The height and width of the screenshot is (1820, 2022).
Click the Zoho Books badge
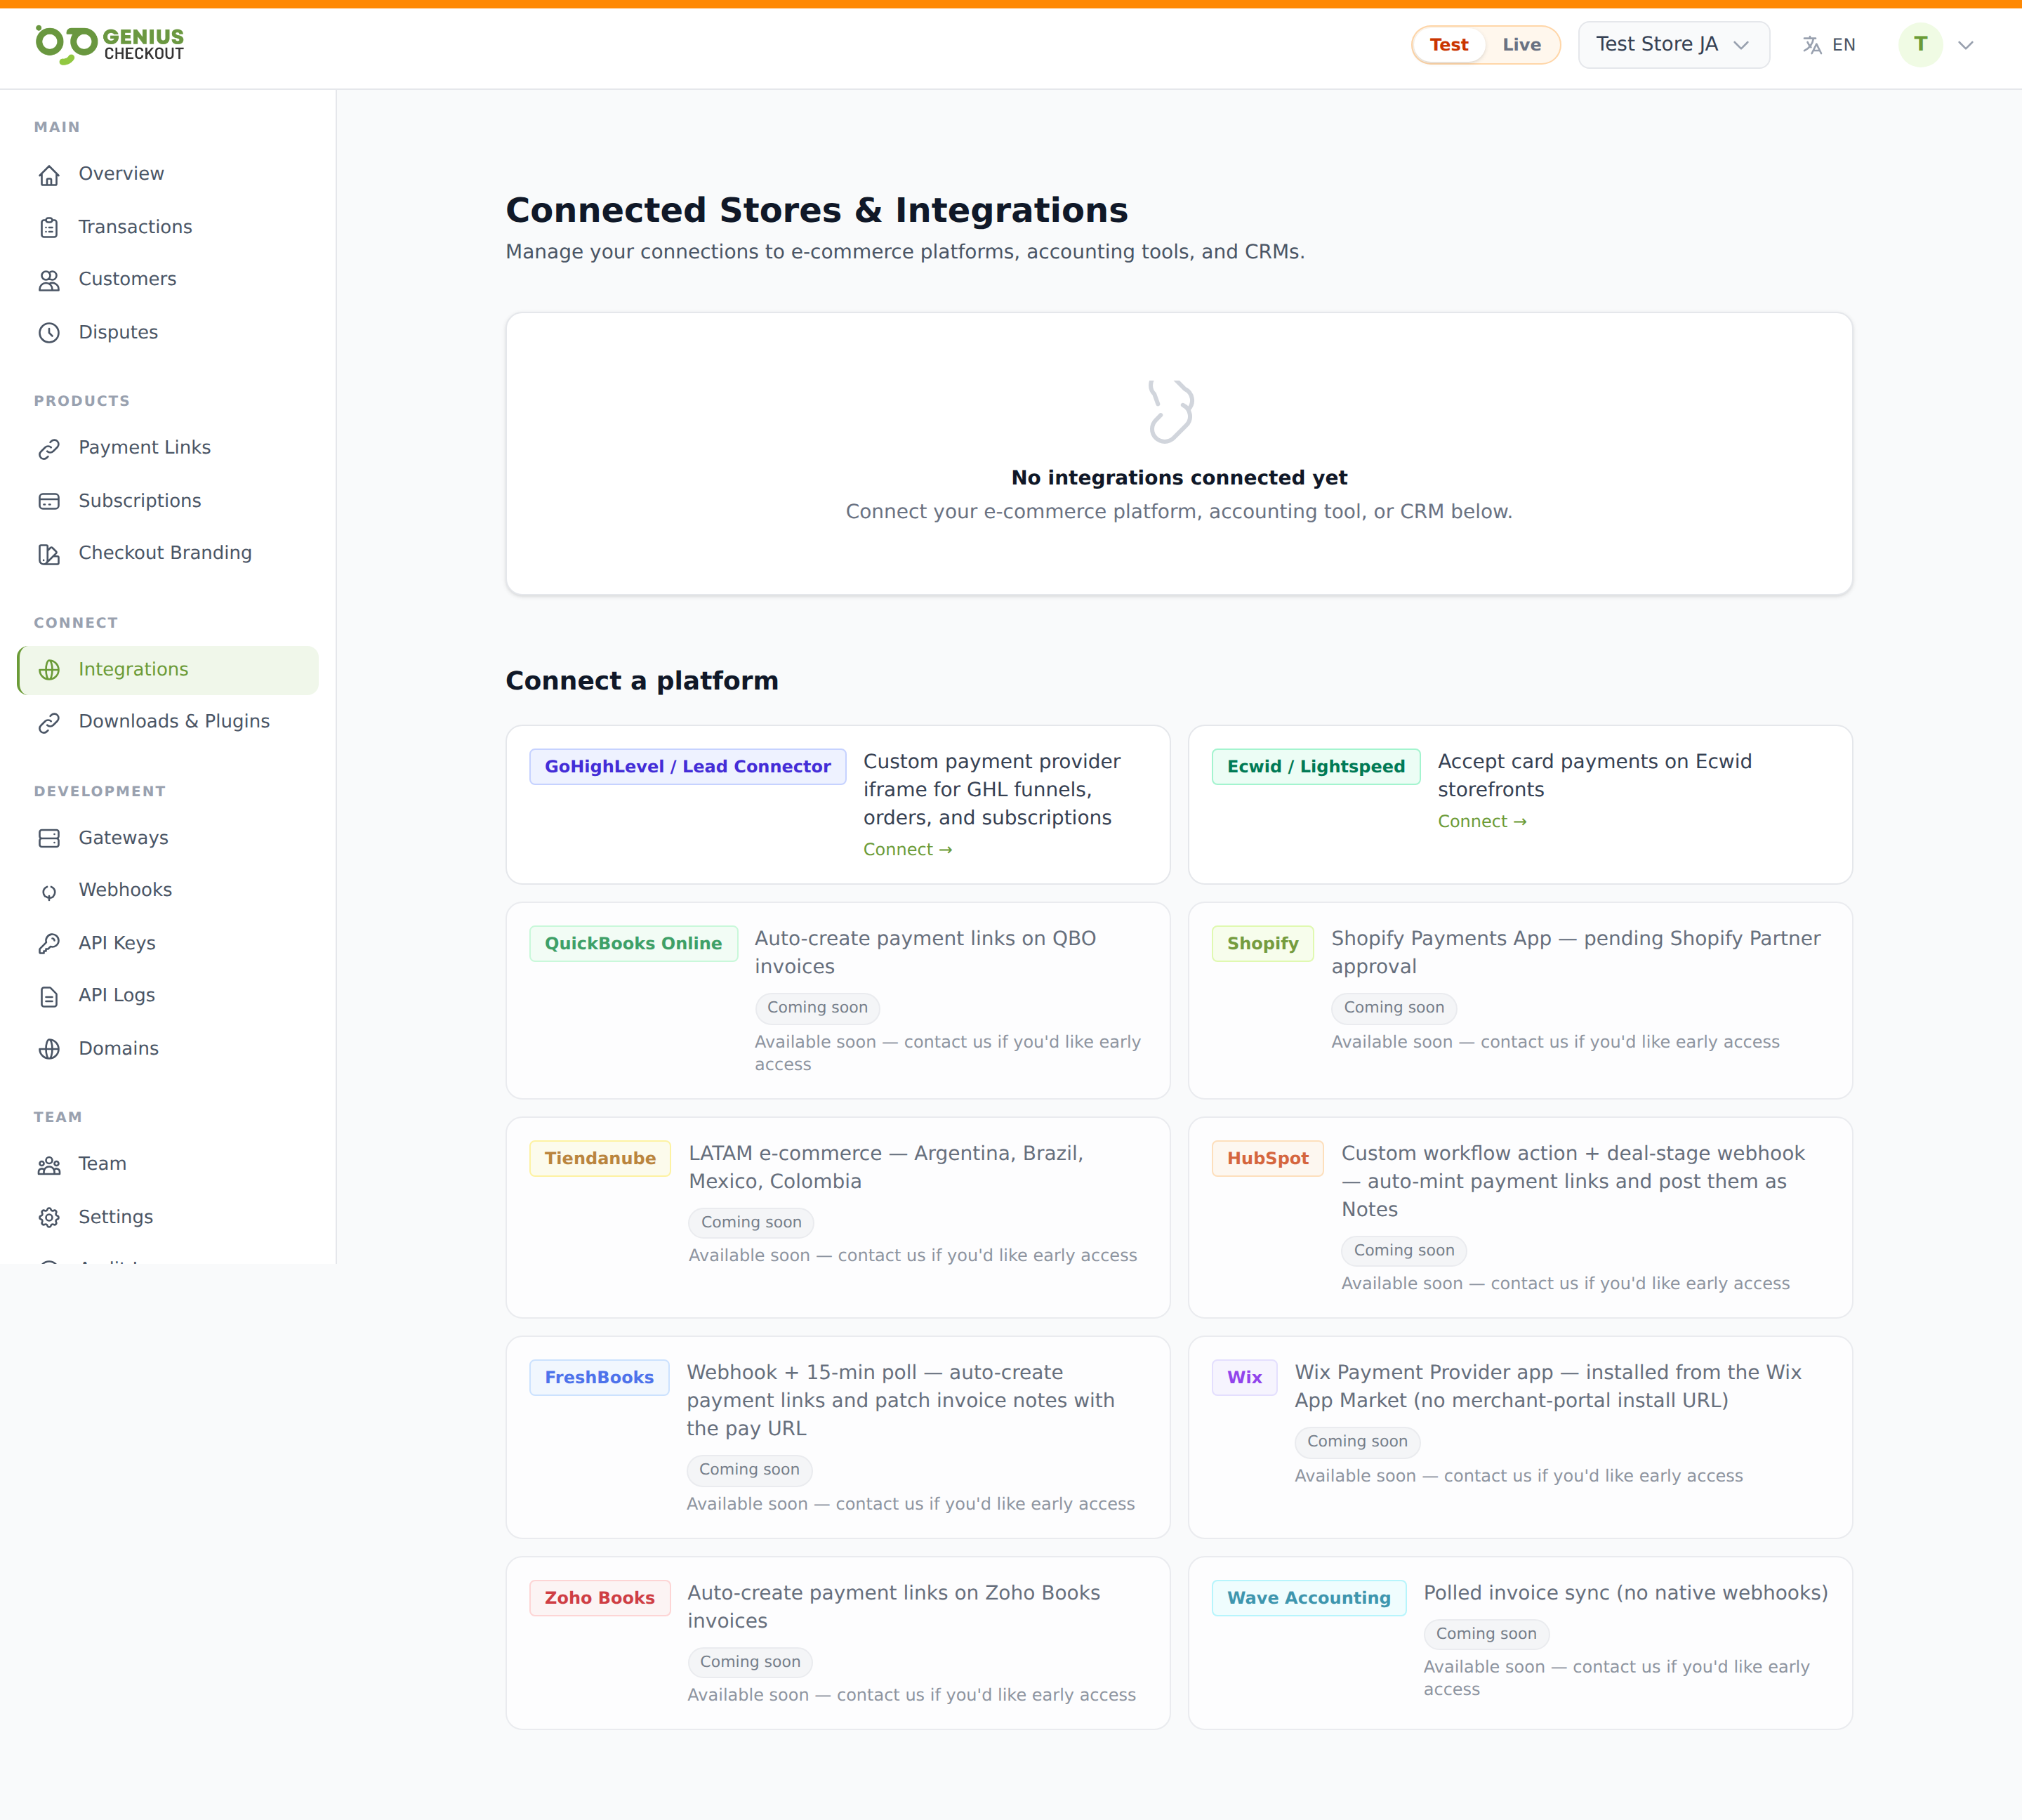600,1598
